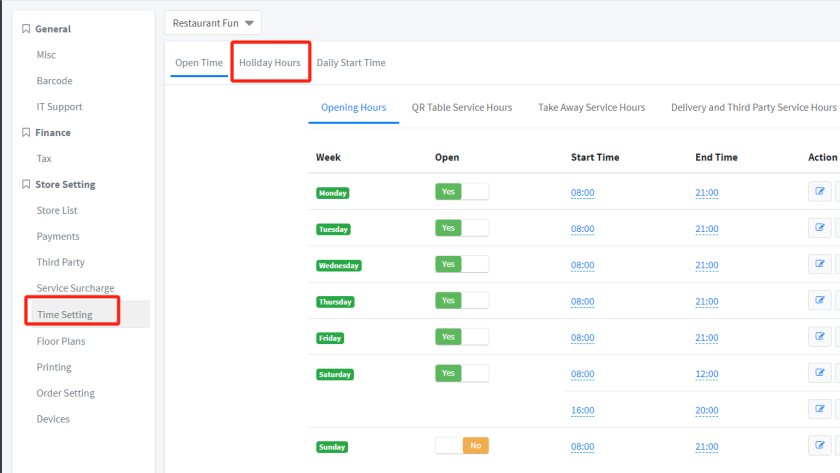Image resolution: width=840 pixels, height=473 pixels.
Task: Switch to the Holiday Hours tab
Action: [269, 63]
